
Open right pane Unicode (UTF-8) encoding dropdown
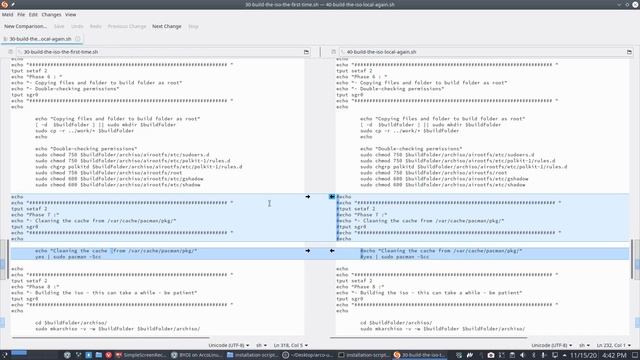point(551,345)
